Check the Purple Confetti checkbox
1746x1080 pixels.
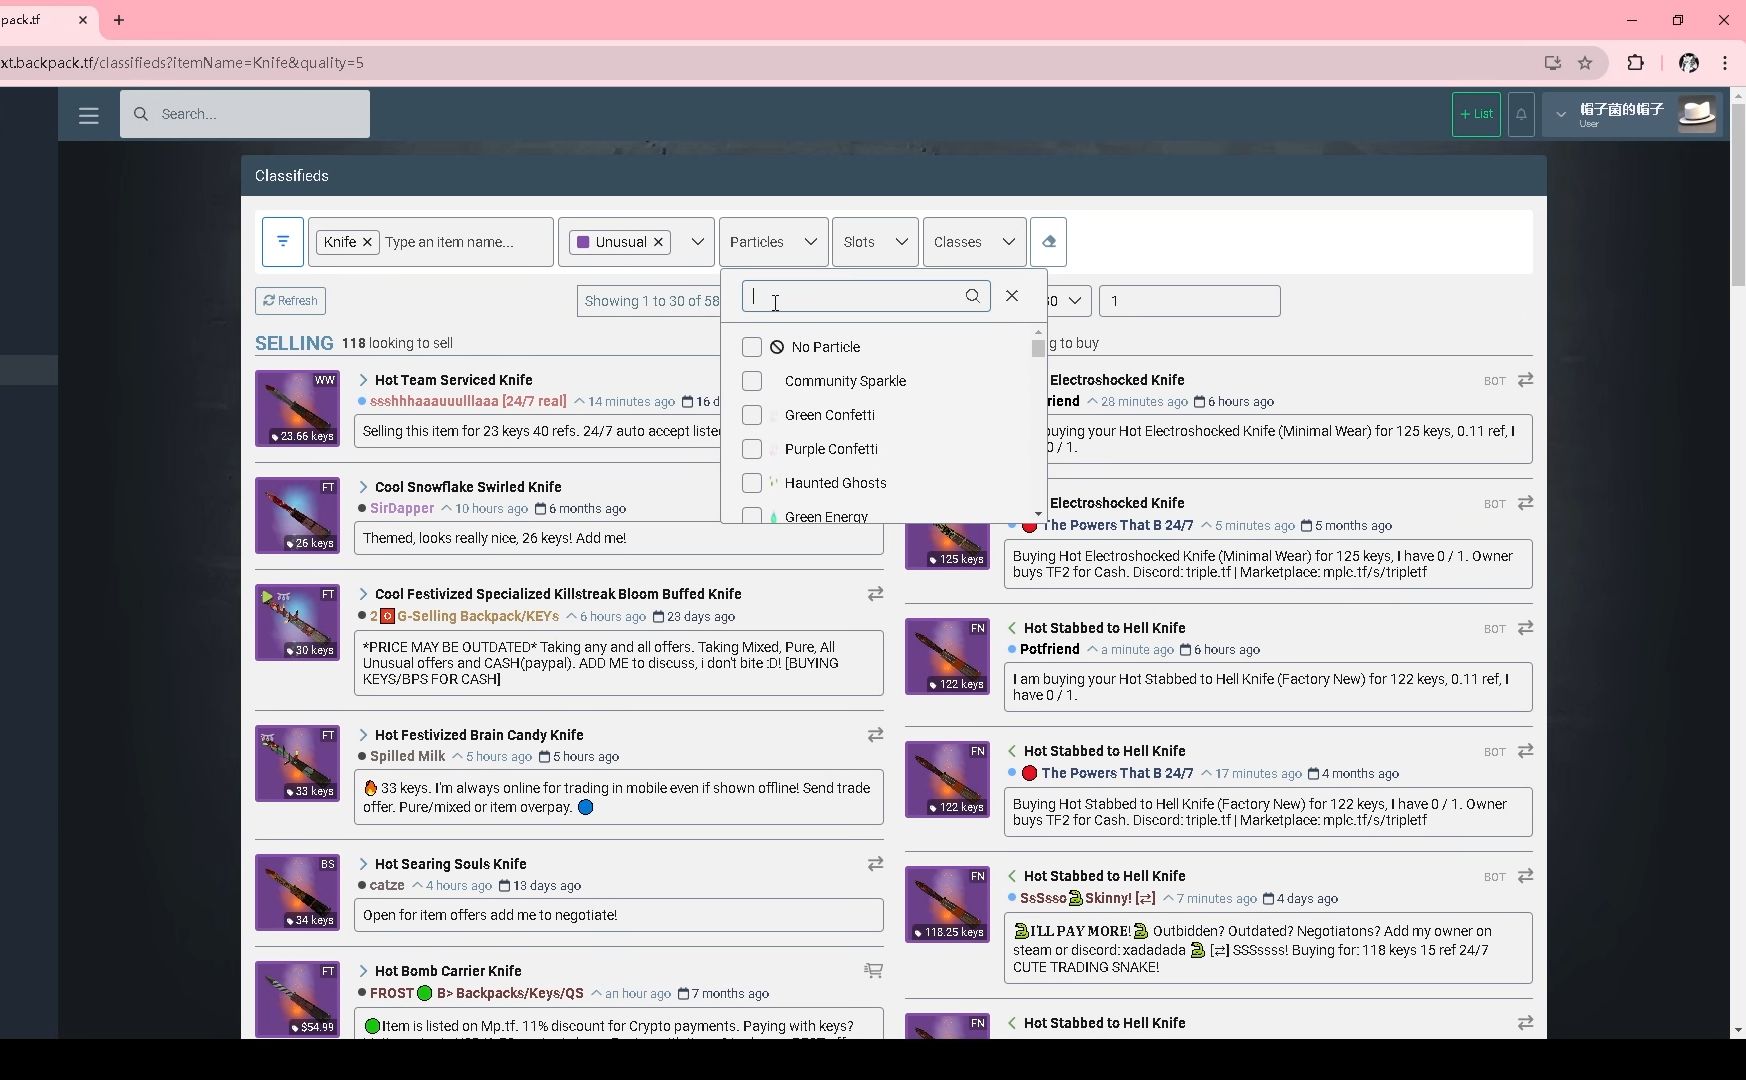pos(752,449)
